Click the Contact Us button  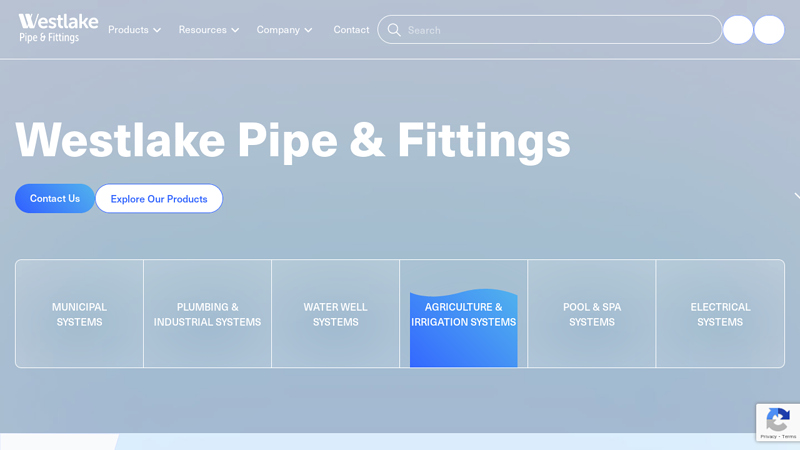(55, 198)
